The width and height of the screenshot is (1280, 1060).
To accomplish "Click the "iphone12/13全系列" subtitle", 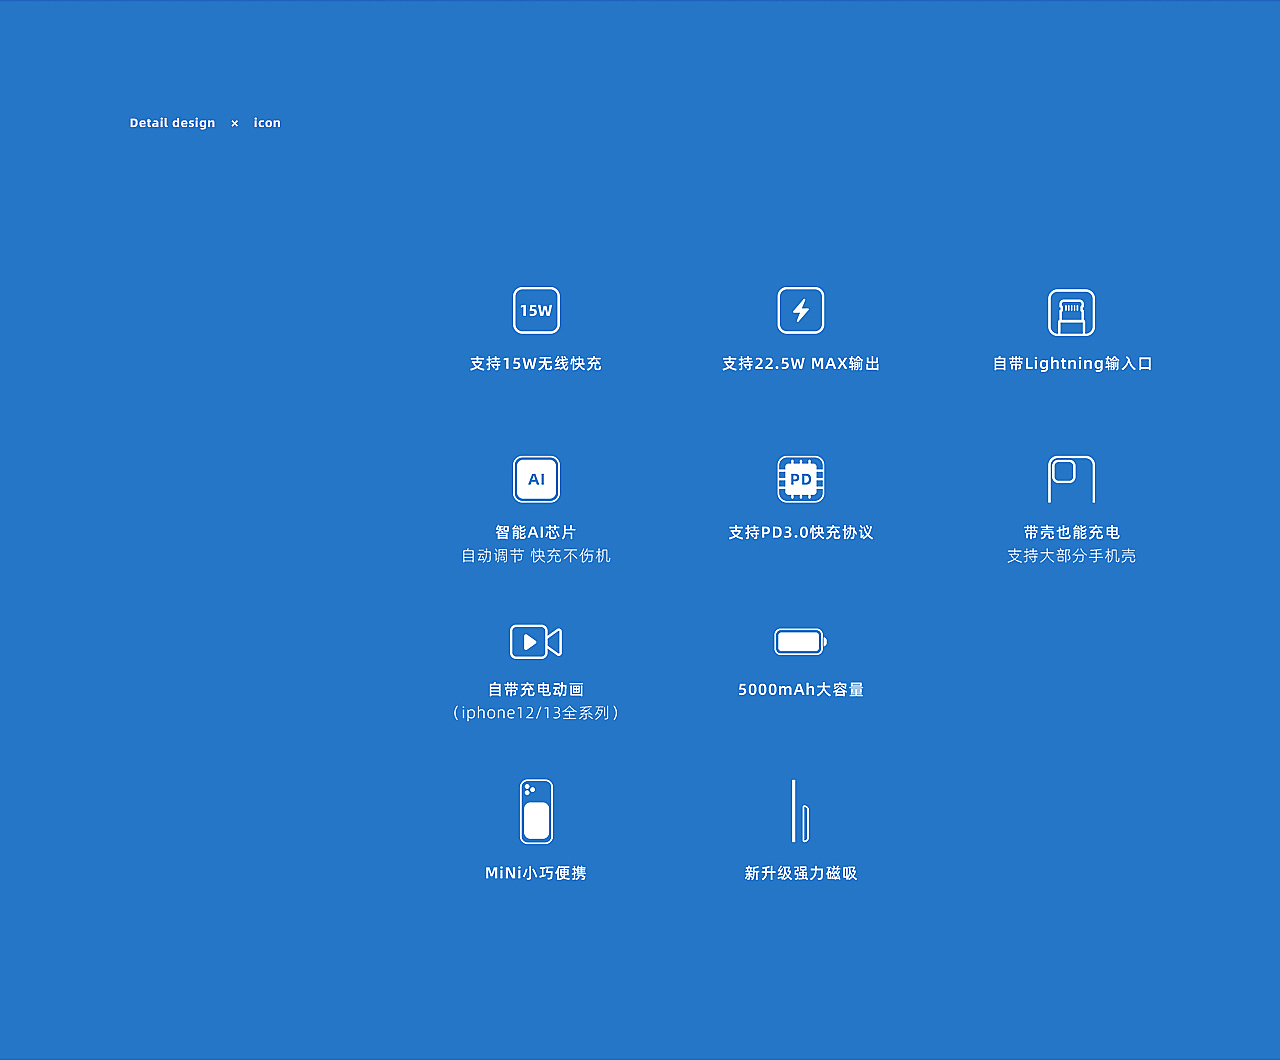I will tap(536, 713).
